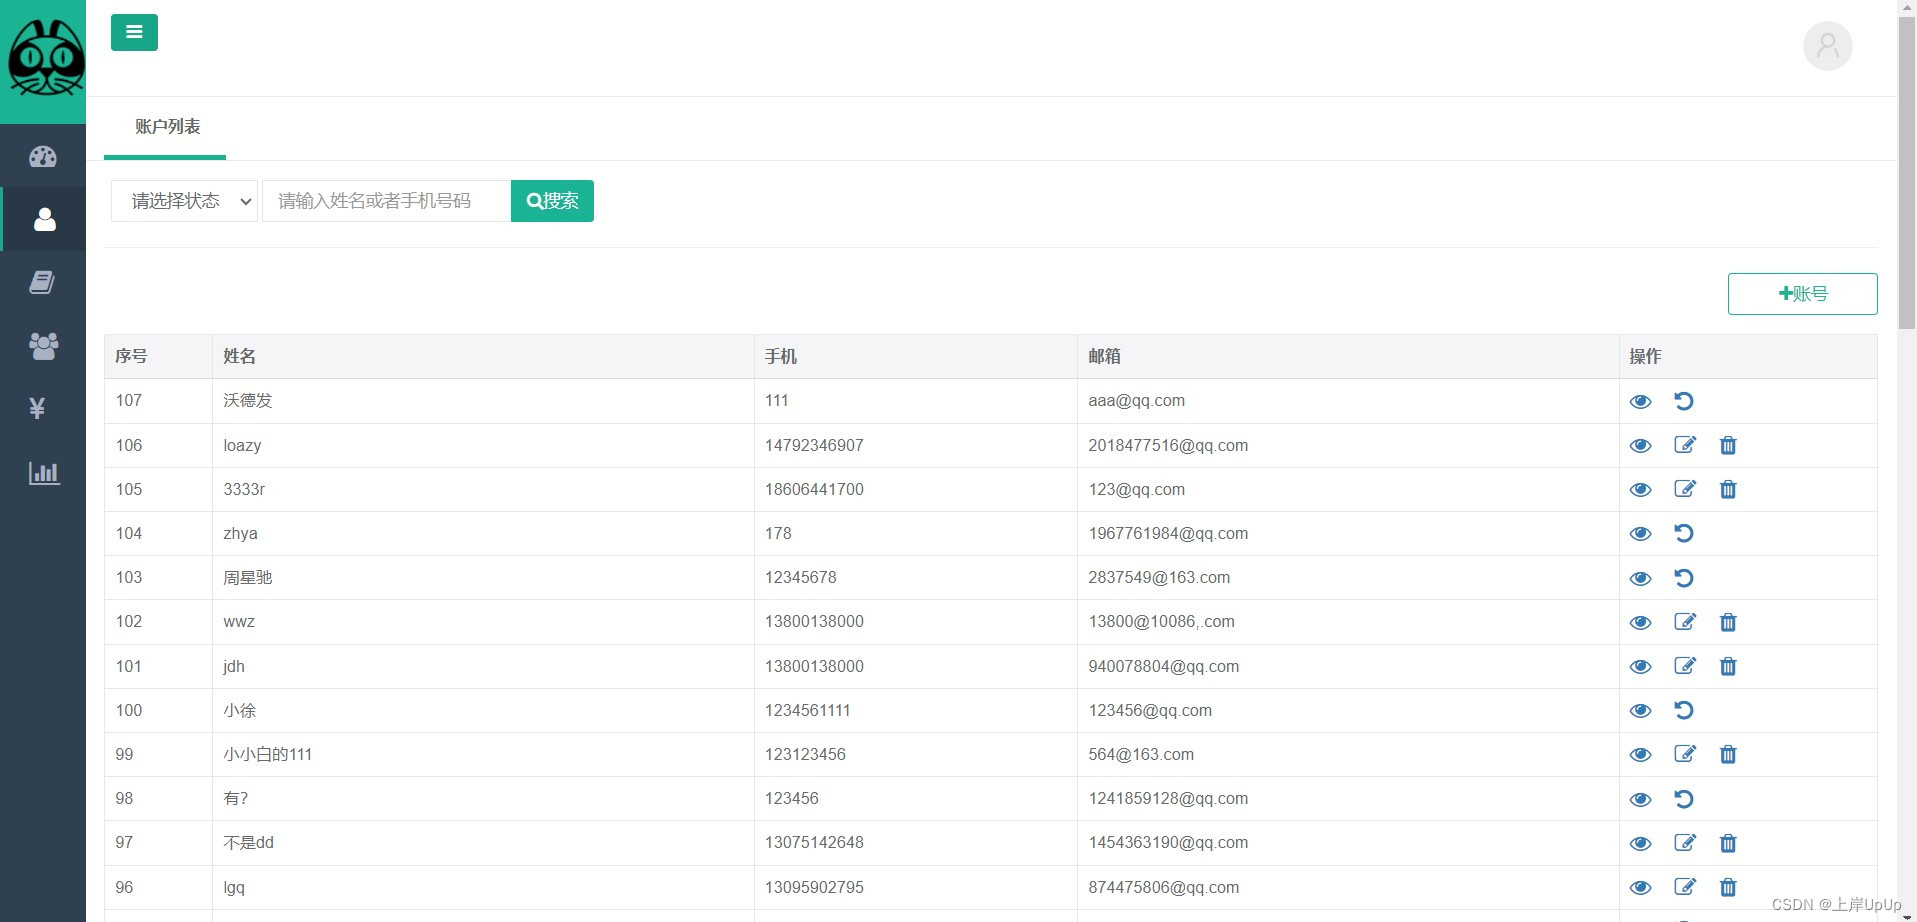
Task: View details of the 3333r row
Action: coord(1640,489)
